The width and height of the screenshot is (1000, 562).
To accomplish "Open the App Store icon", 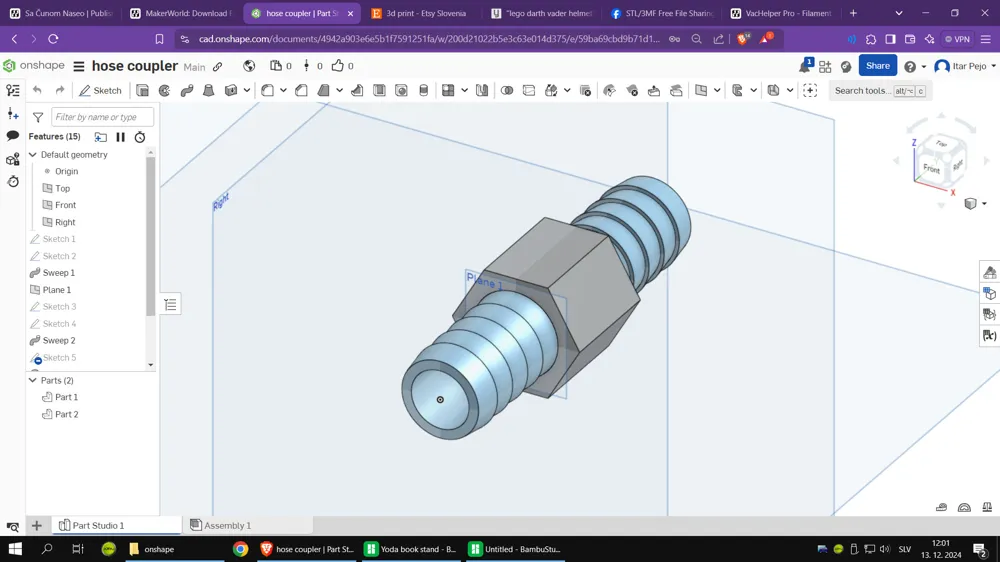I will coord(825,66).
